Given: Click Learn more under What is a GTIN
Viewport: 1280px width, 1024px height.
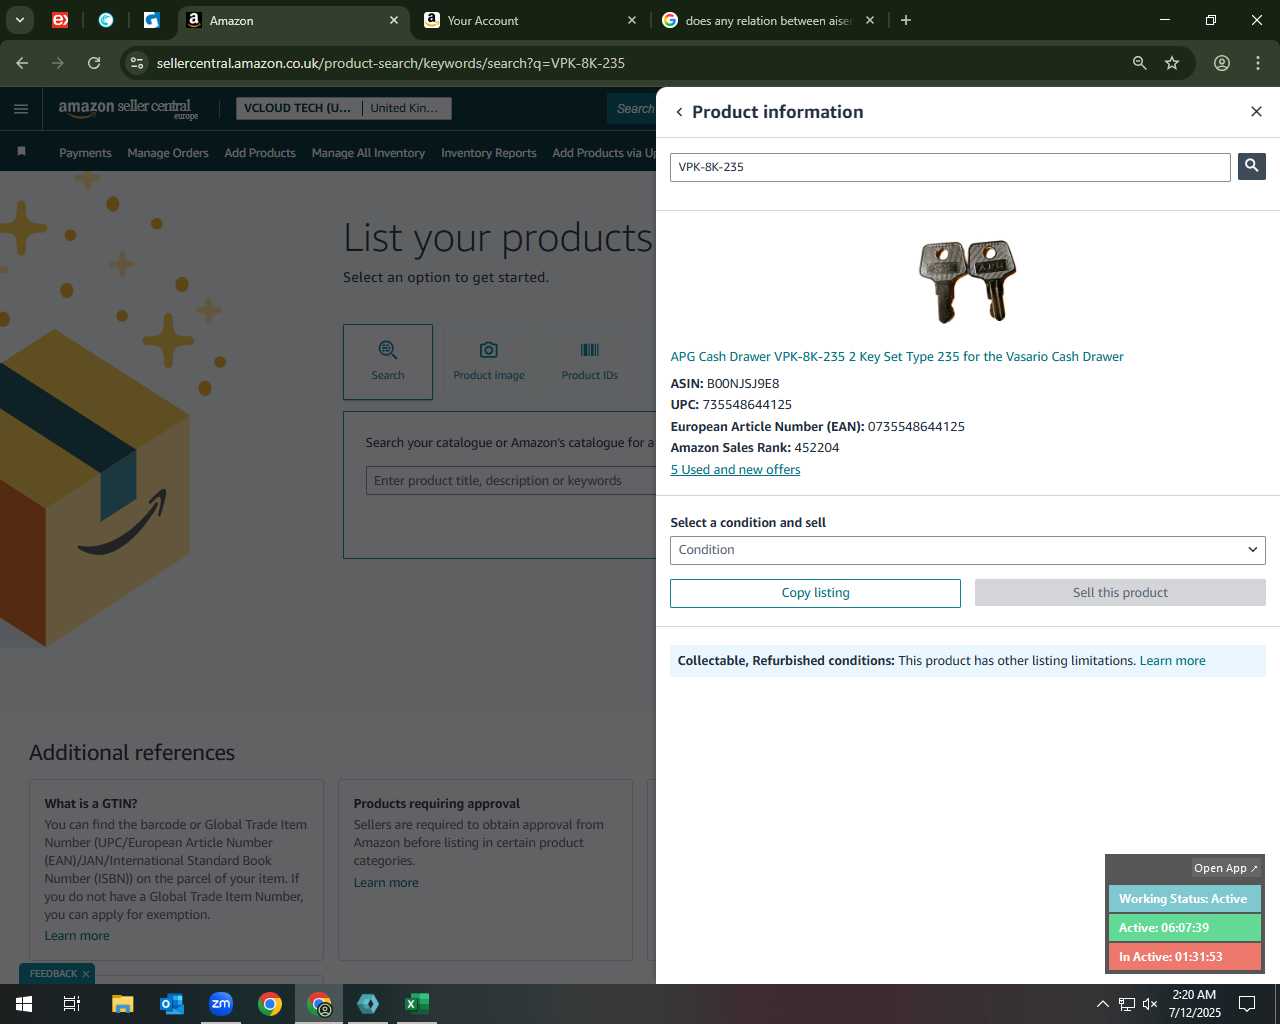Looking at the screenshot, I should tap(77, 936).
